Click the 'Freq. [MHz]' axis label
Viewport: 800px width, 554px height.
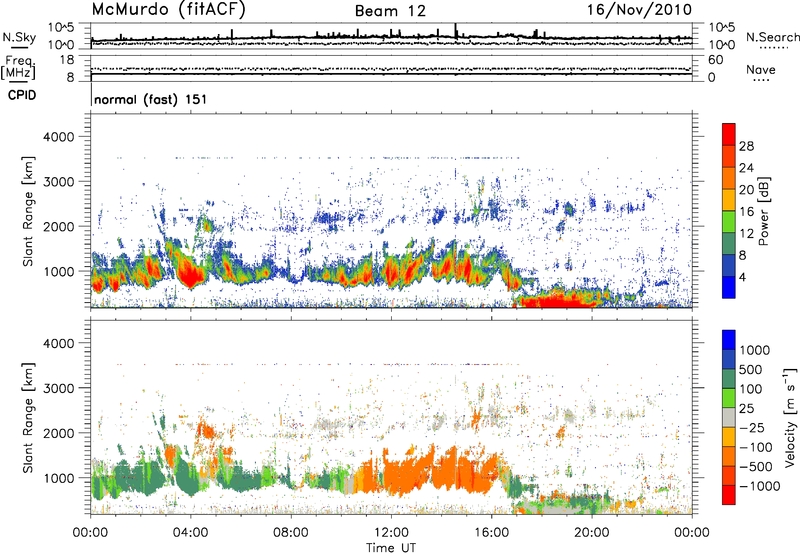click(x=19, y=67)
